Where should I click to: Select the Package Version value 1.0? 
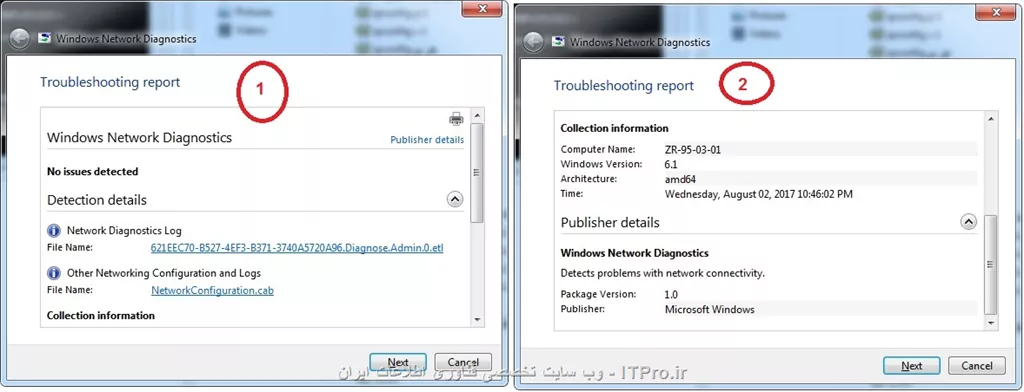[x=671, y=295]
